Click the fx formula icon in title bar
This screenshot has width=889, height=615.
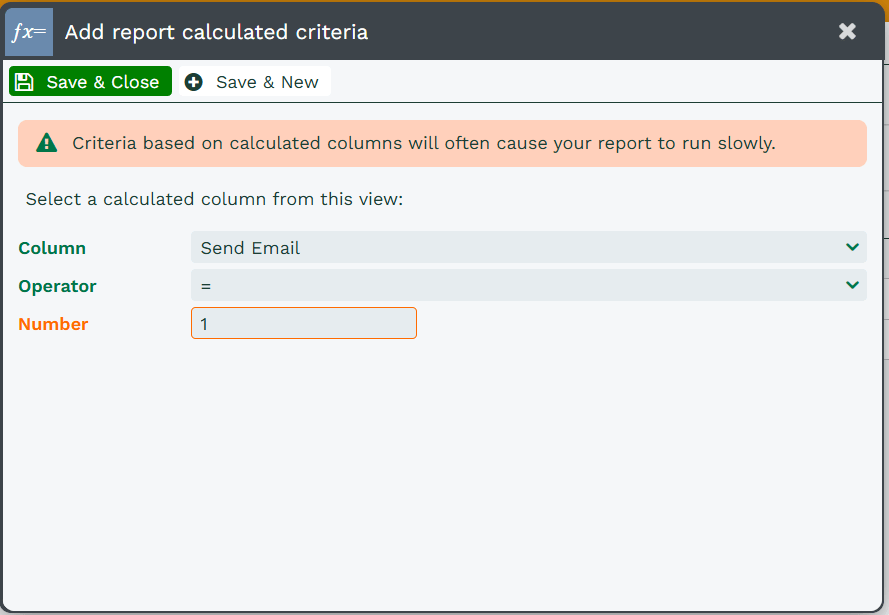(x=29, y=32)
